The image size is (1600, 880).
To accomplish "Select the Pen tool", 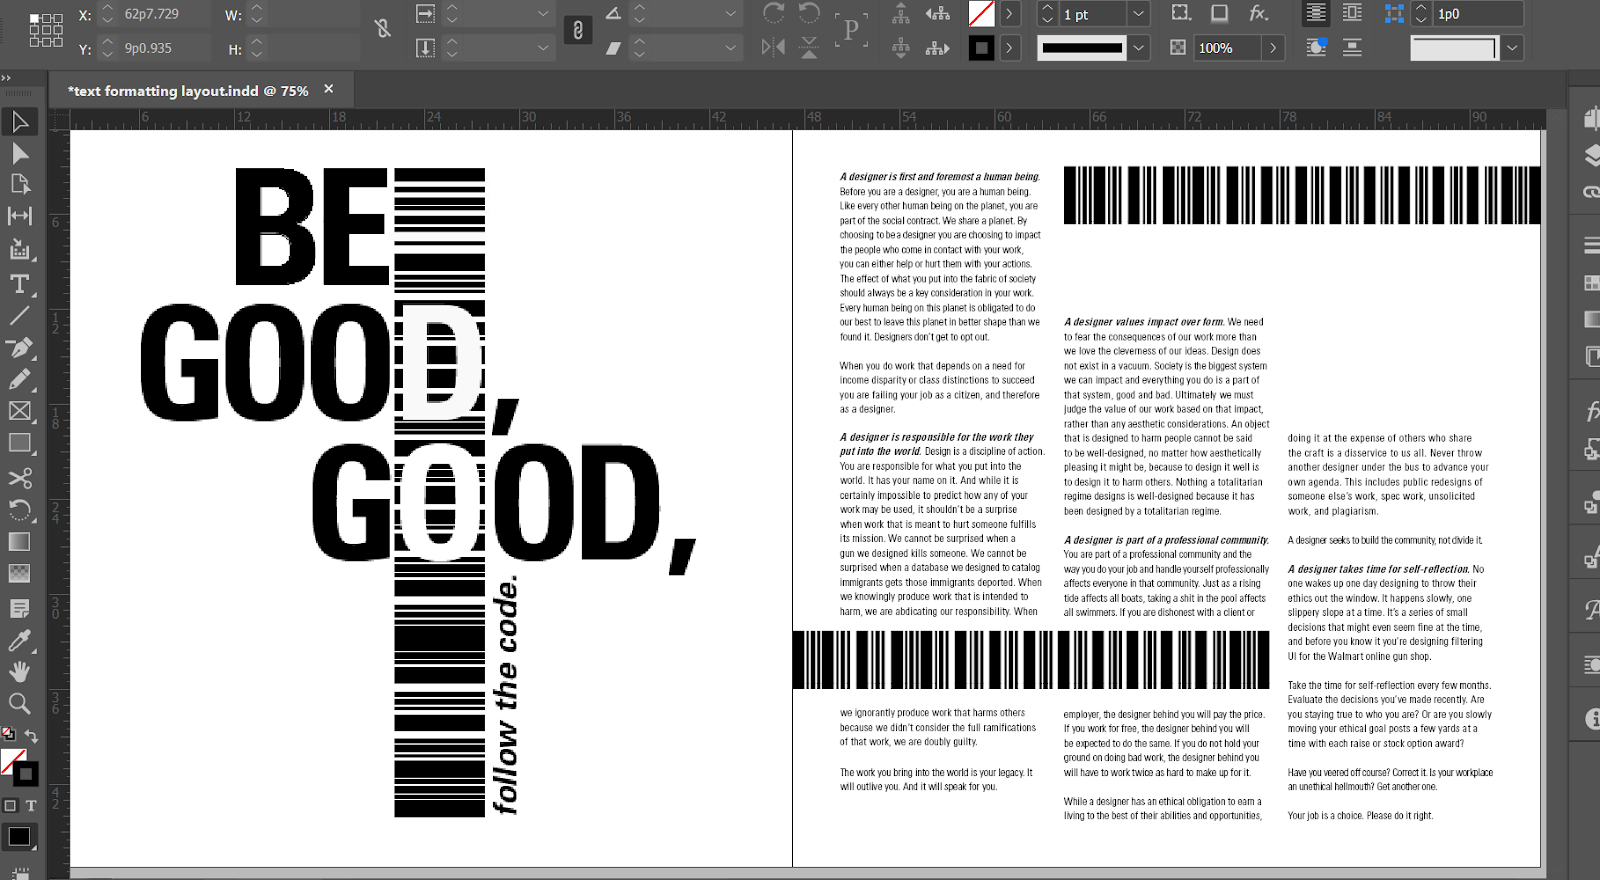I will 19,348.
